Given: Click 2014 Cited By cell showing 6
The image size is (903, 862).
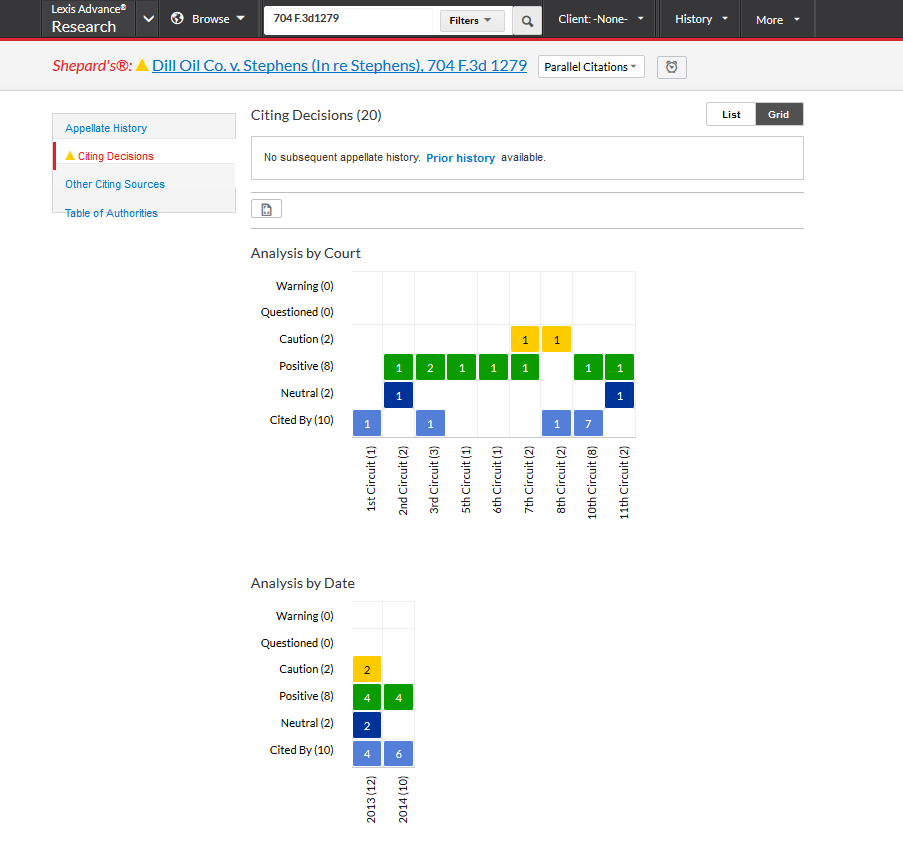Looking at the screenshot, I should point(399,753).
